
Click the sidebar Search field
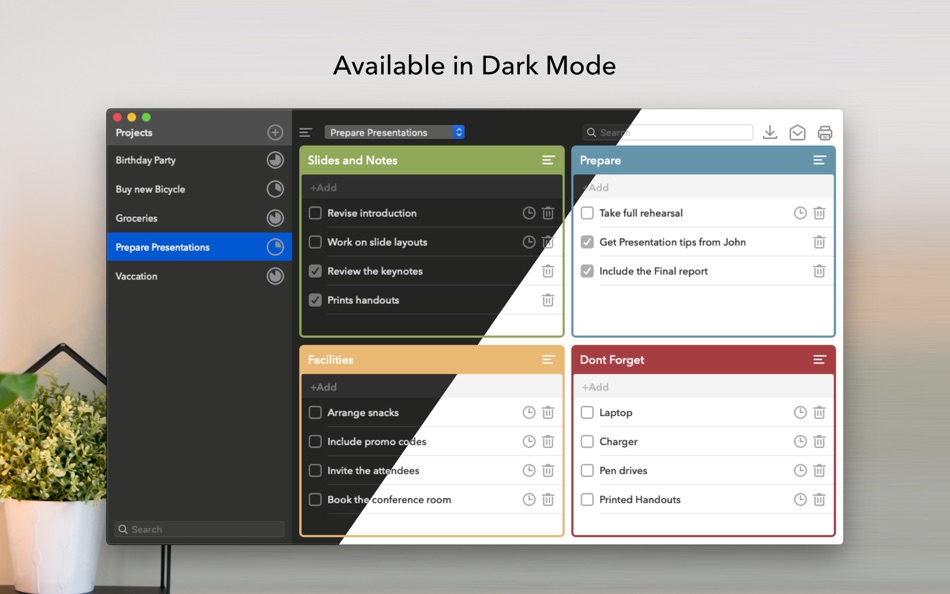199,529
